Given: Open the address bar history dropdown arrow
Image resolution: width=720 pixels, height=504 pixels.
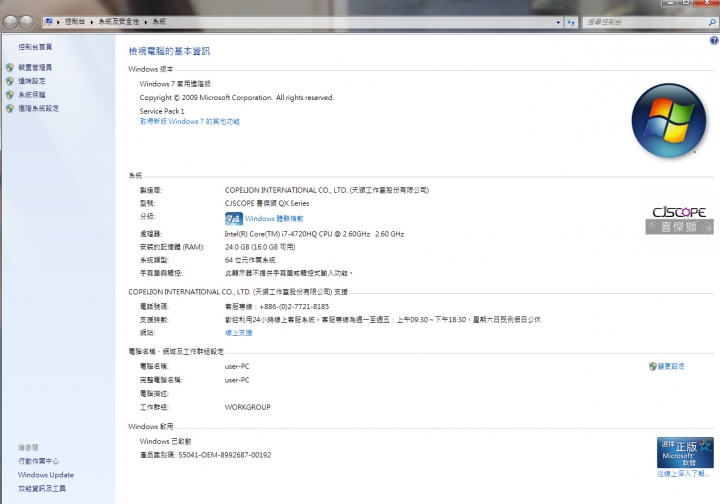Looking at the screenshot, I should (558, 22).
